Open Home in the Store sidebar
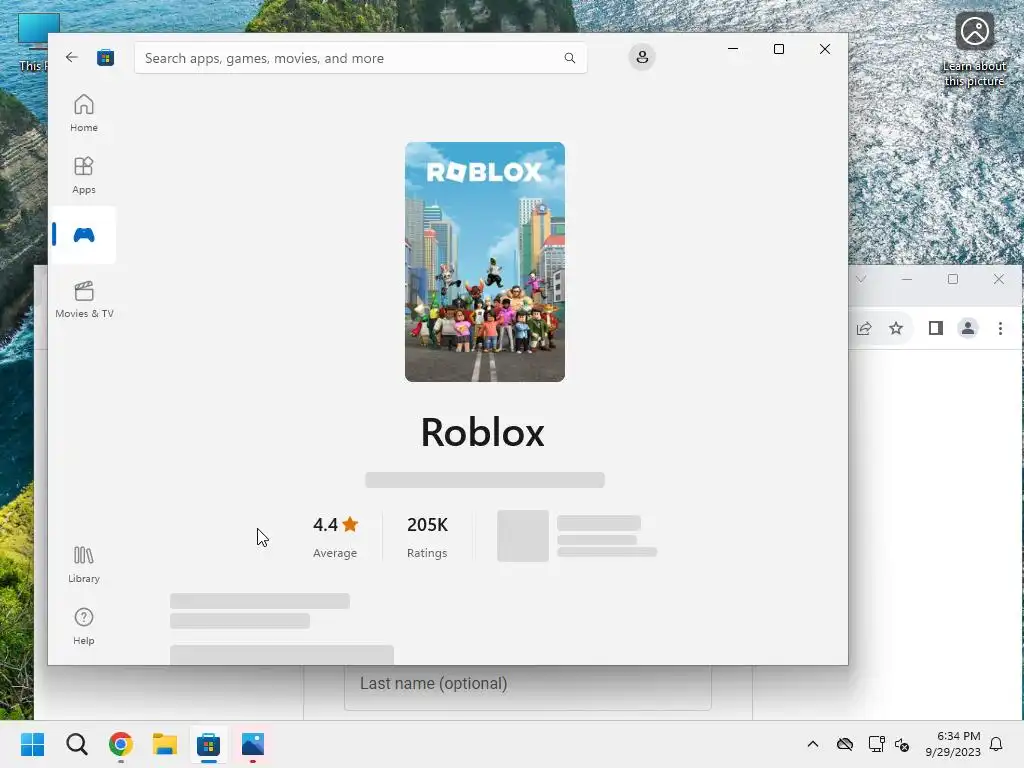Screen dimensions: 1024x768 tap(84, 113)
